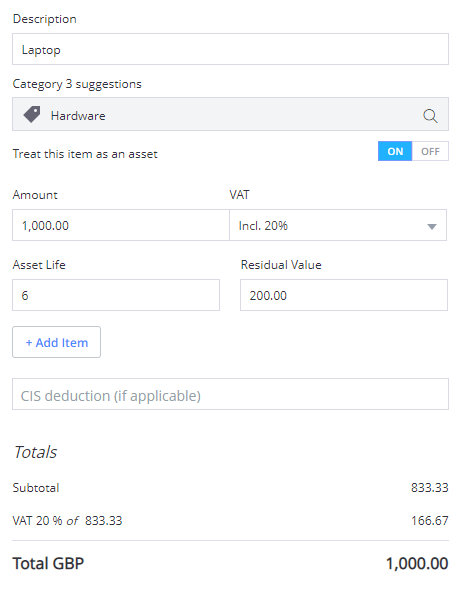Click the VAT 20 % of 833.33 line
The width and height of the screenshot is (463, 591).
[x=67, y=521]
